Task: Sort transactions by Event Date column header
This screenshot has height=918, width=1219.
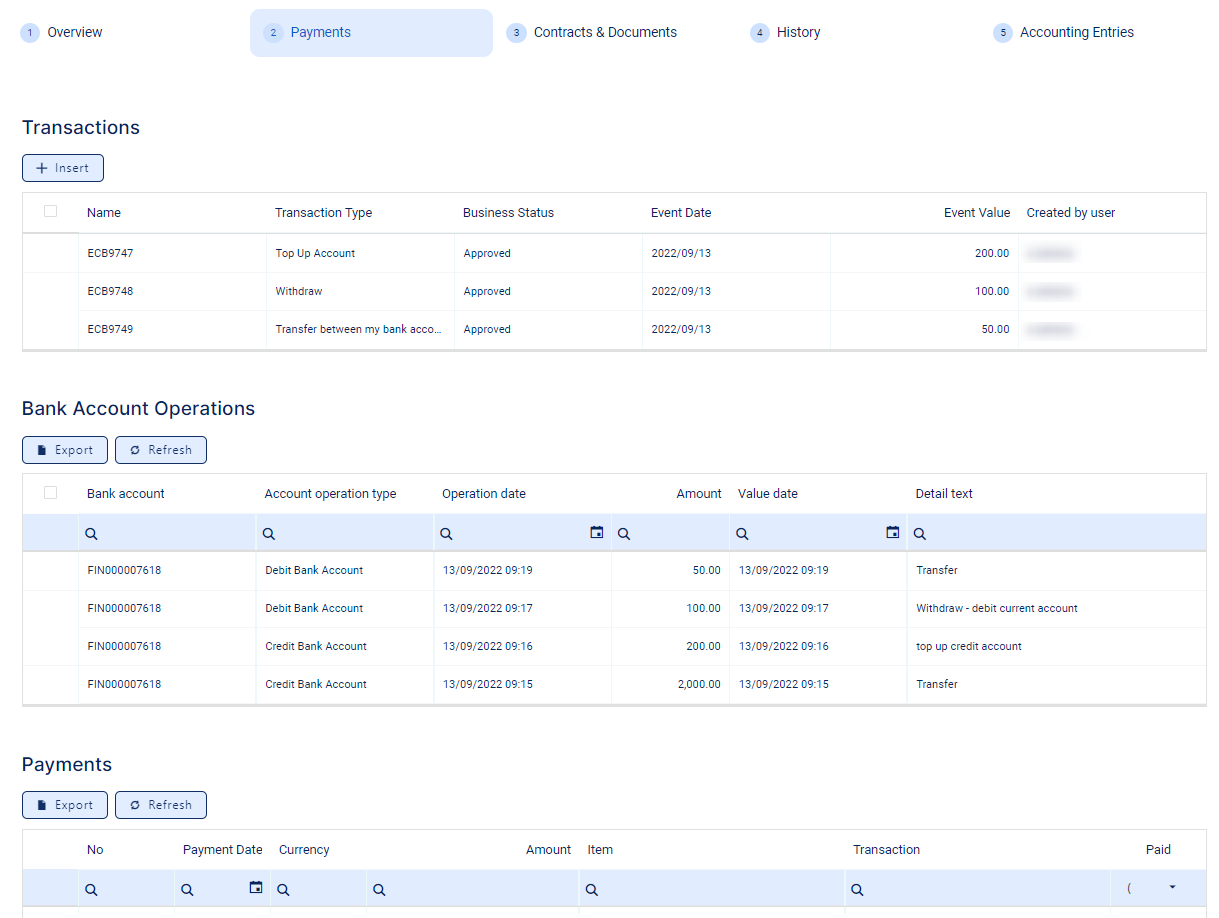Action: [x=681, y=212]
